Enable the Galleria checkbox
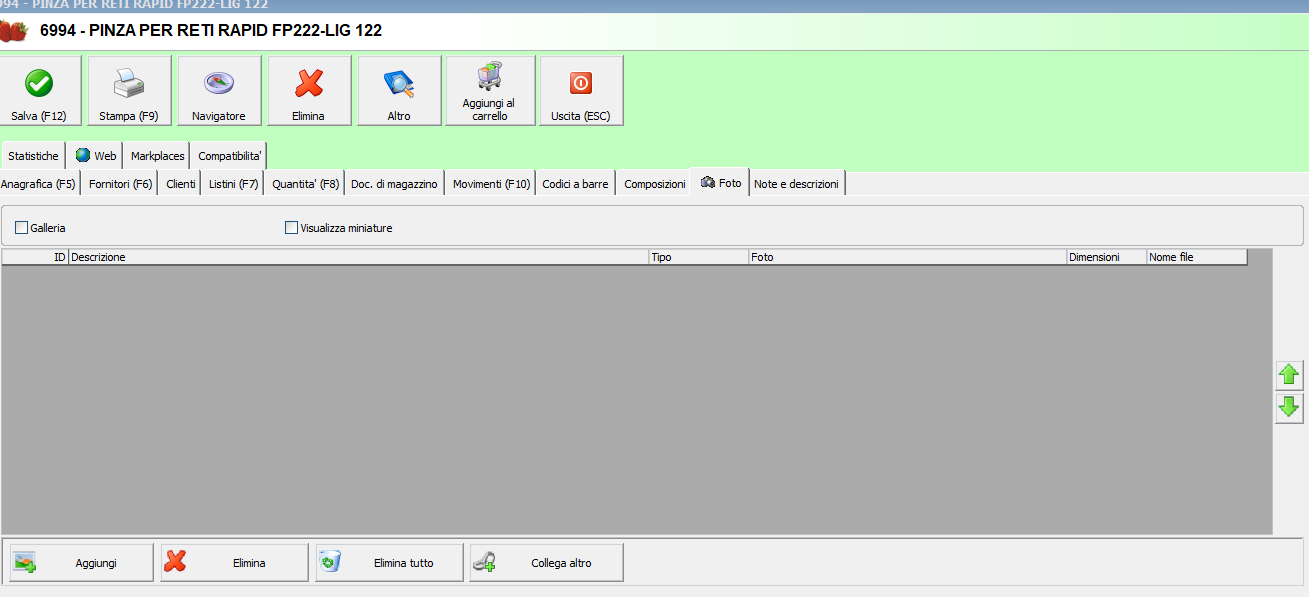1309x597 pixels. point(21,228)
